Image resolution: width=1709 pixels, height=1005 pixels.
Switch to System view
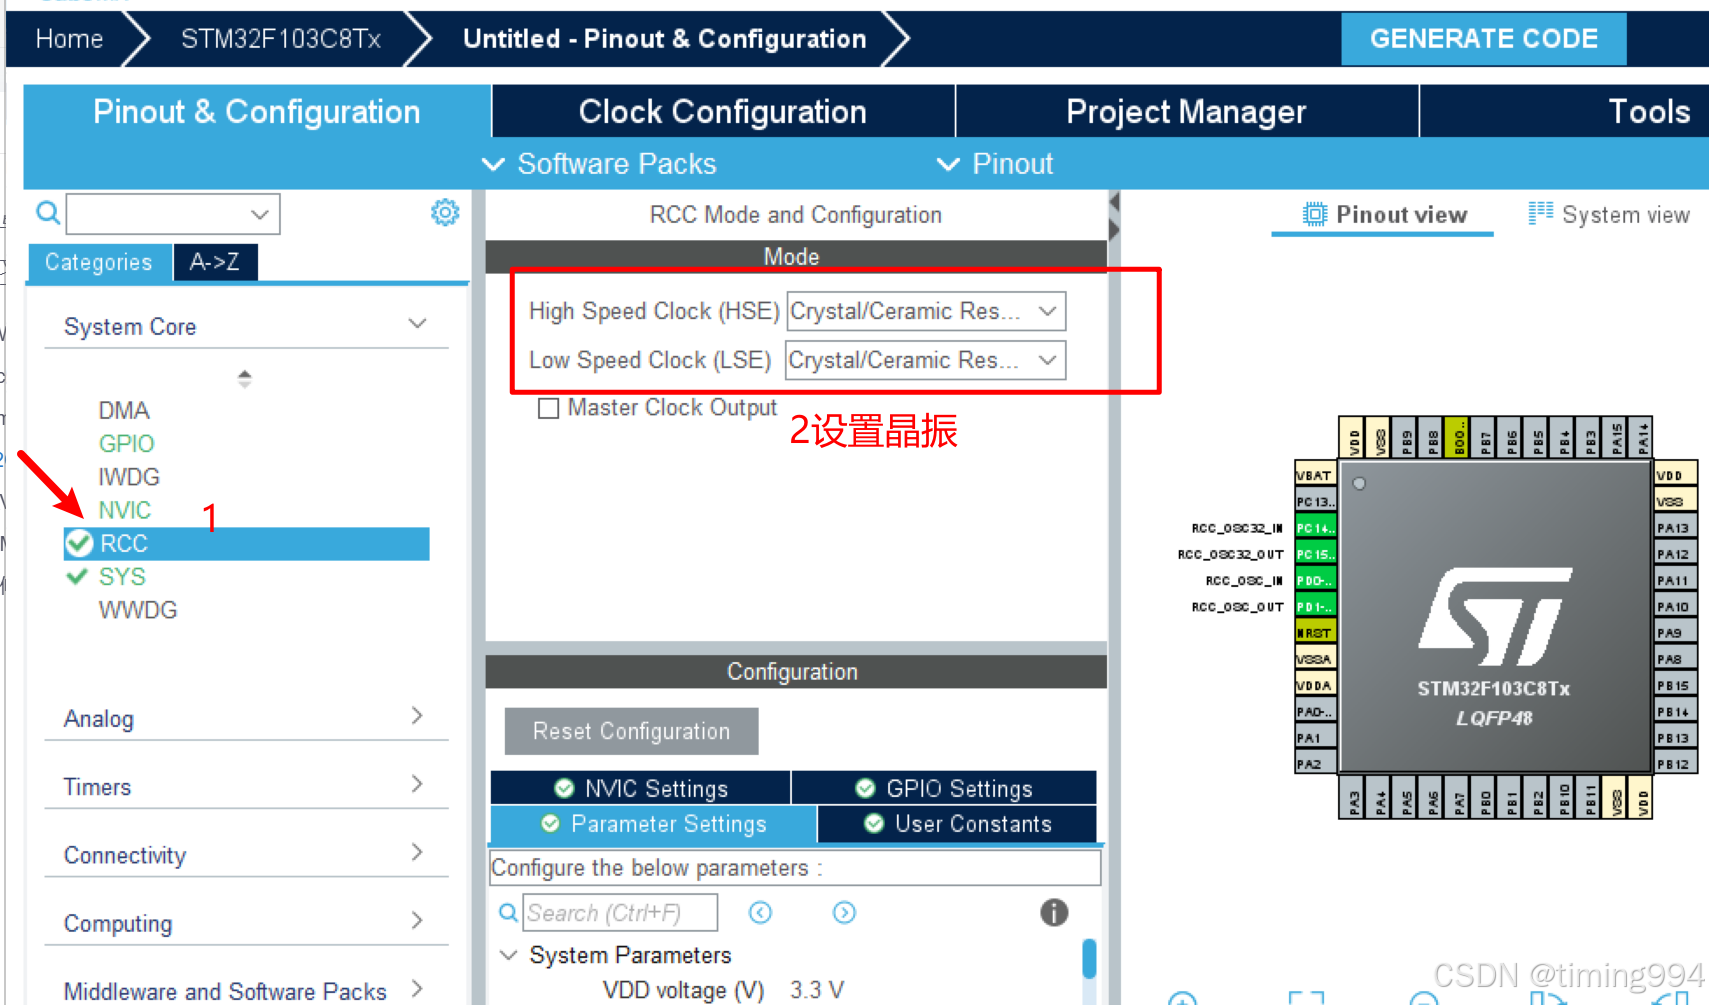[1609, 214]
